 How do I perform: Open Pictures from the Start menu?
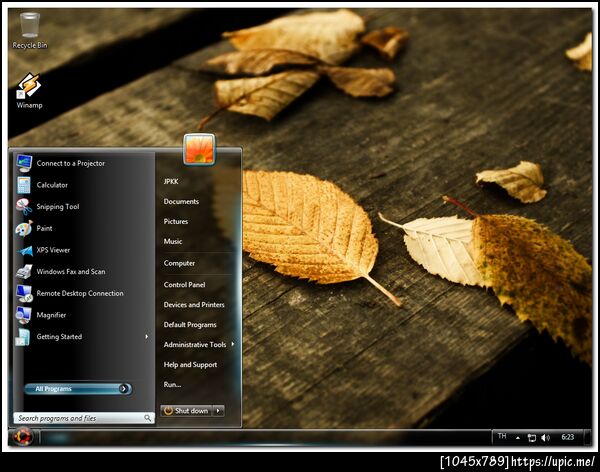tap(176, 221)
